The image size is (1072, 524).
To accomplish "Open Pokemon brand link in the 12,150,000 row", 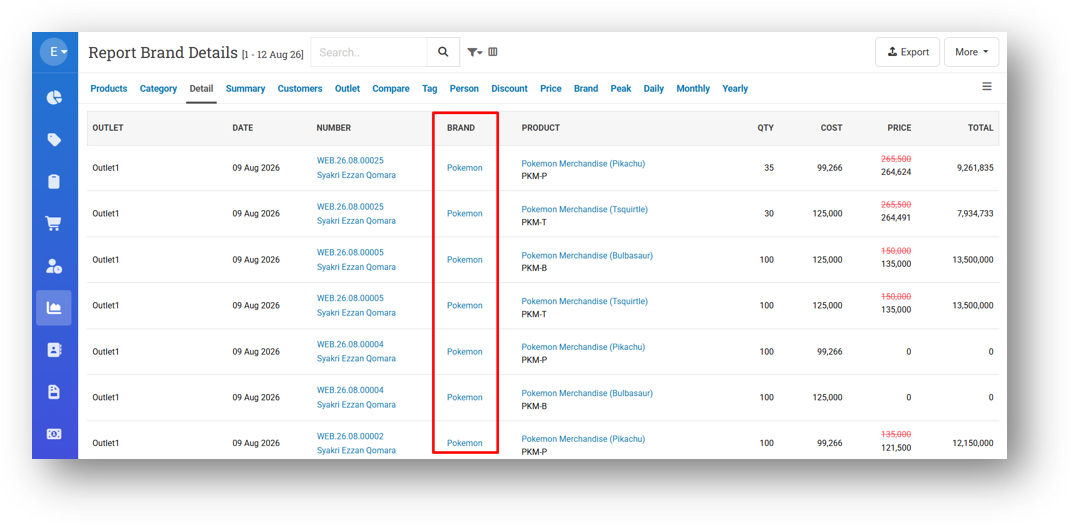I will [x=465, y=443].
